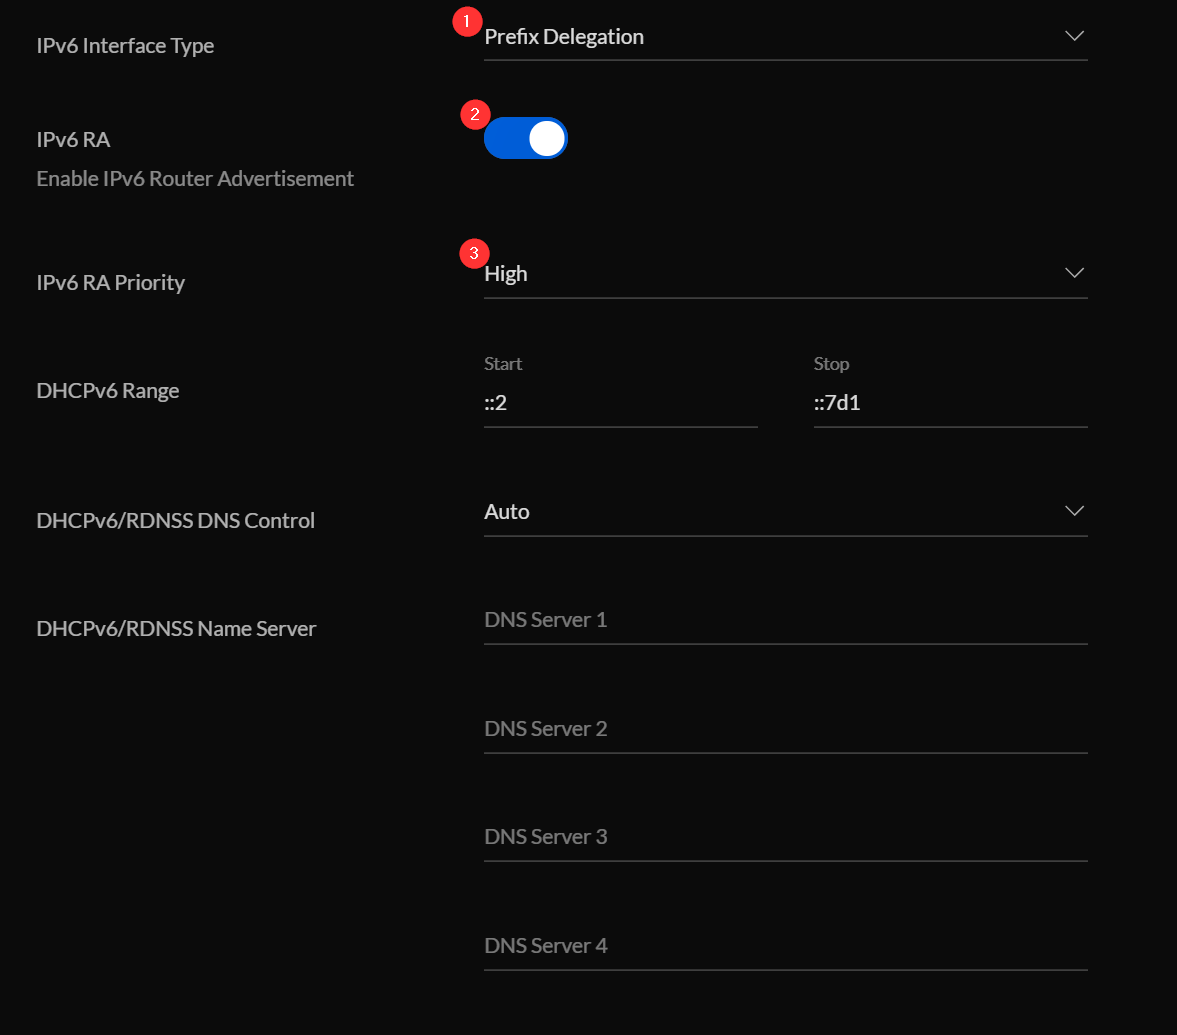Click the IPv6 Interface Type label
Screen dimensions: 1177x1035
click(x=125, y=46)
